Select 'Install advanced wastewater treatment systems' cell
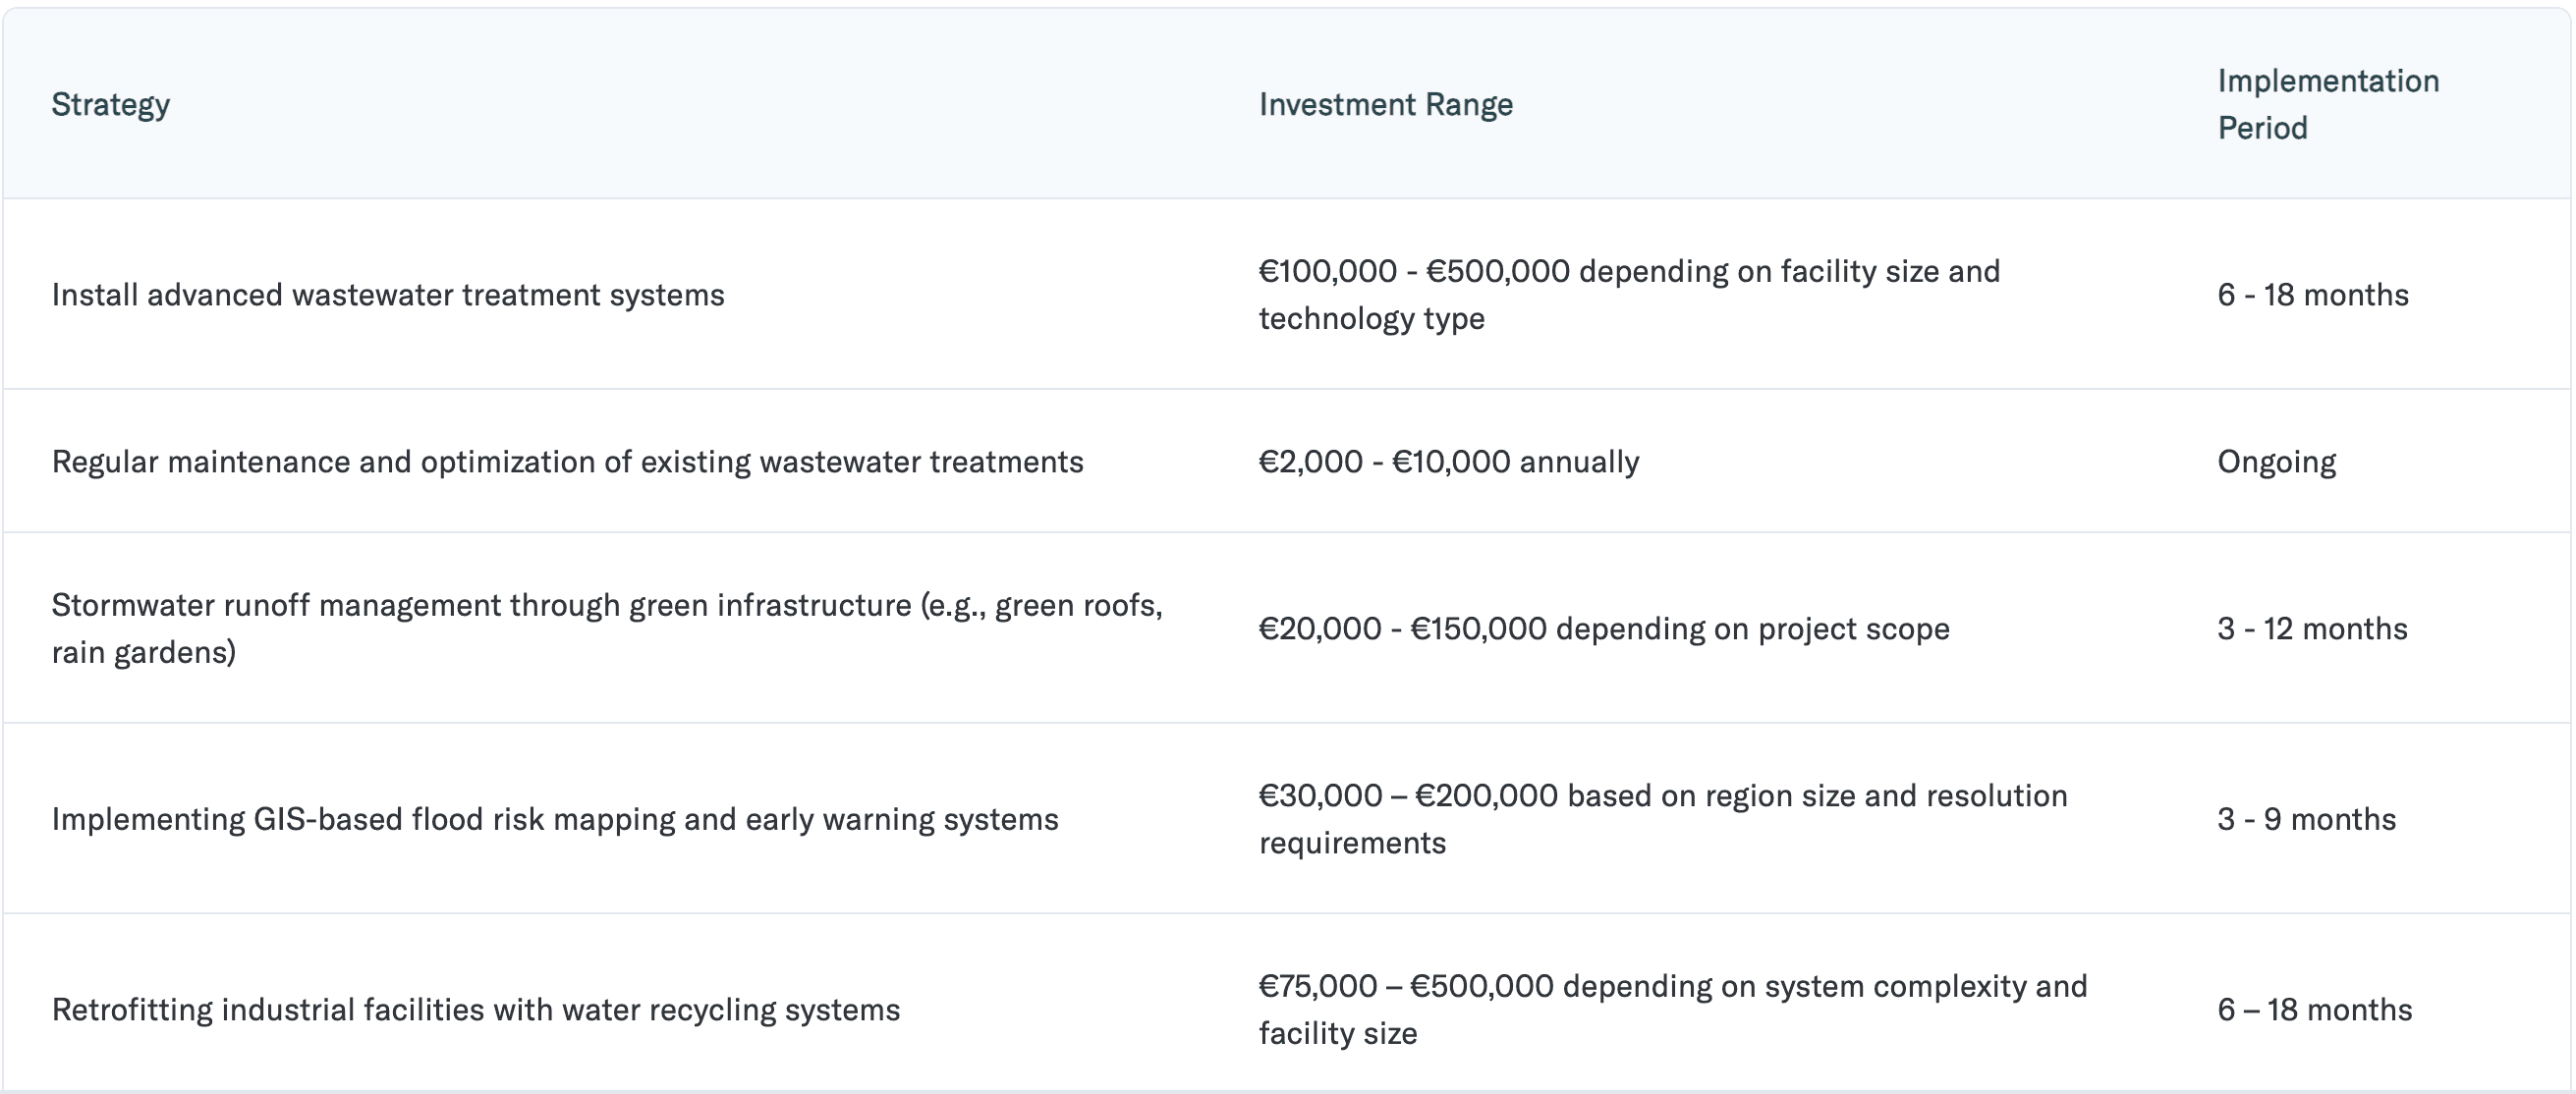This screenshot has width=2576, height=1094. (388, 295)
